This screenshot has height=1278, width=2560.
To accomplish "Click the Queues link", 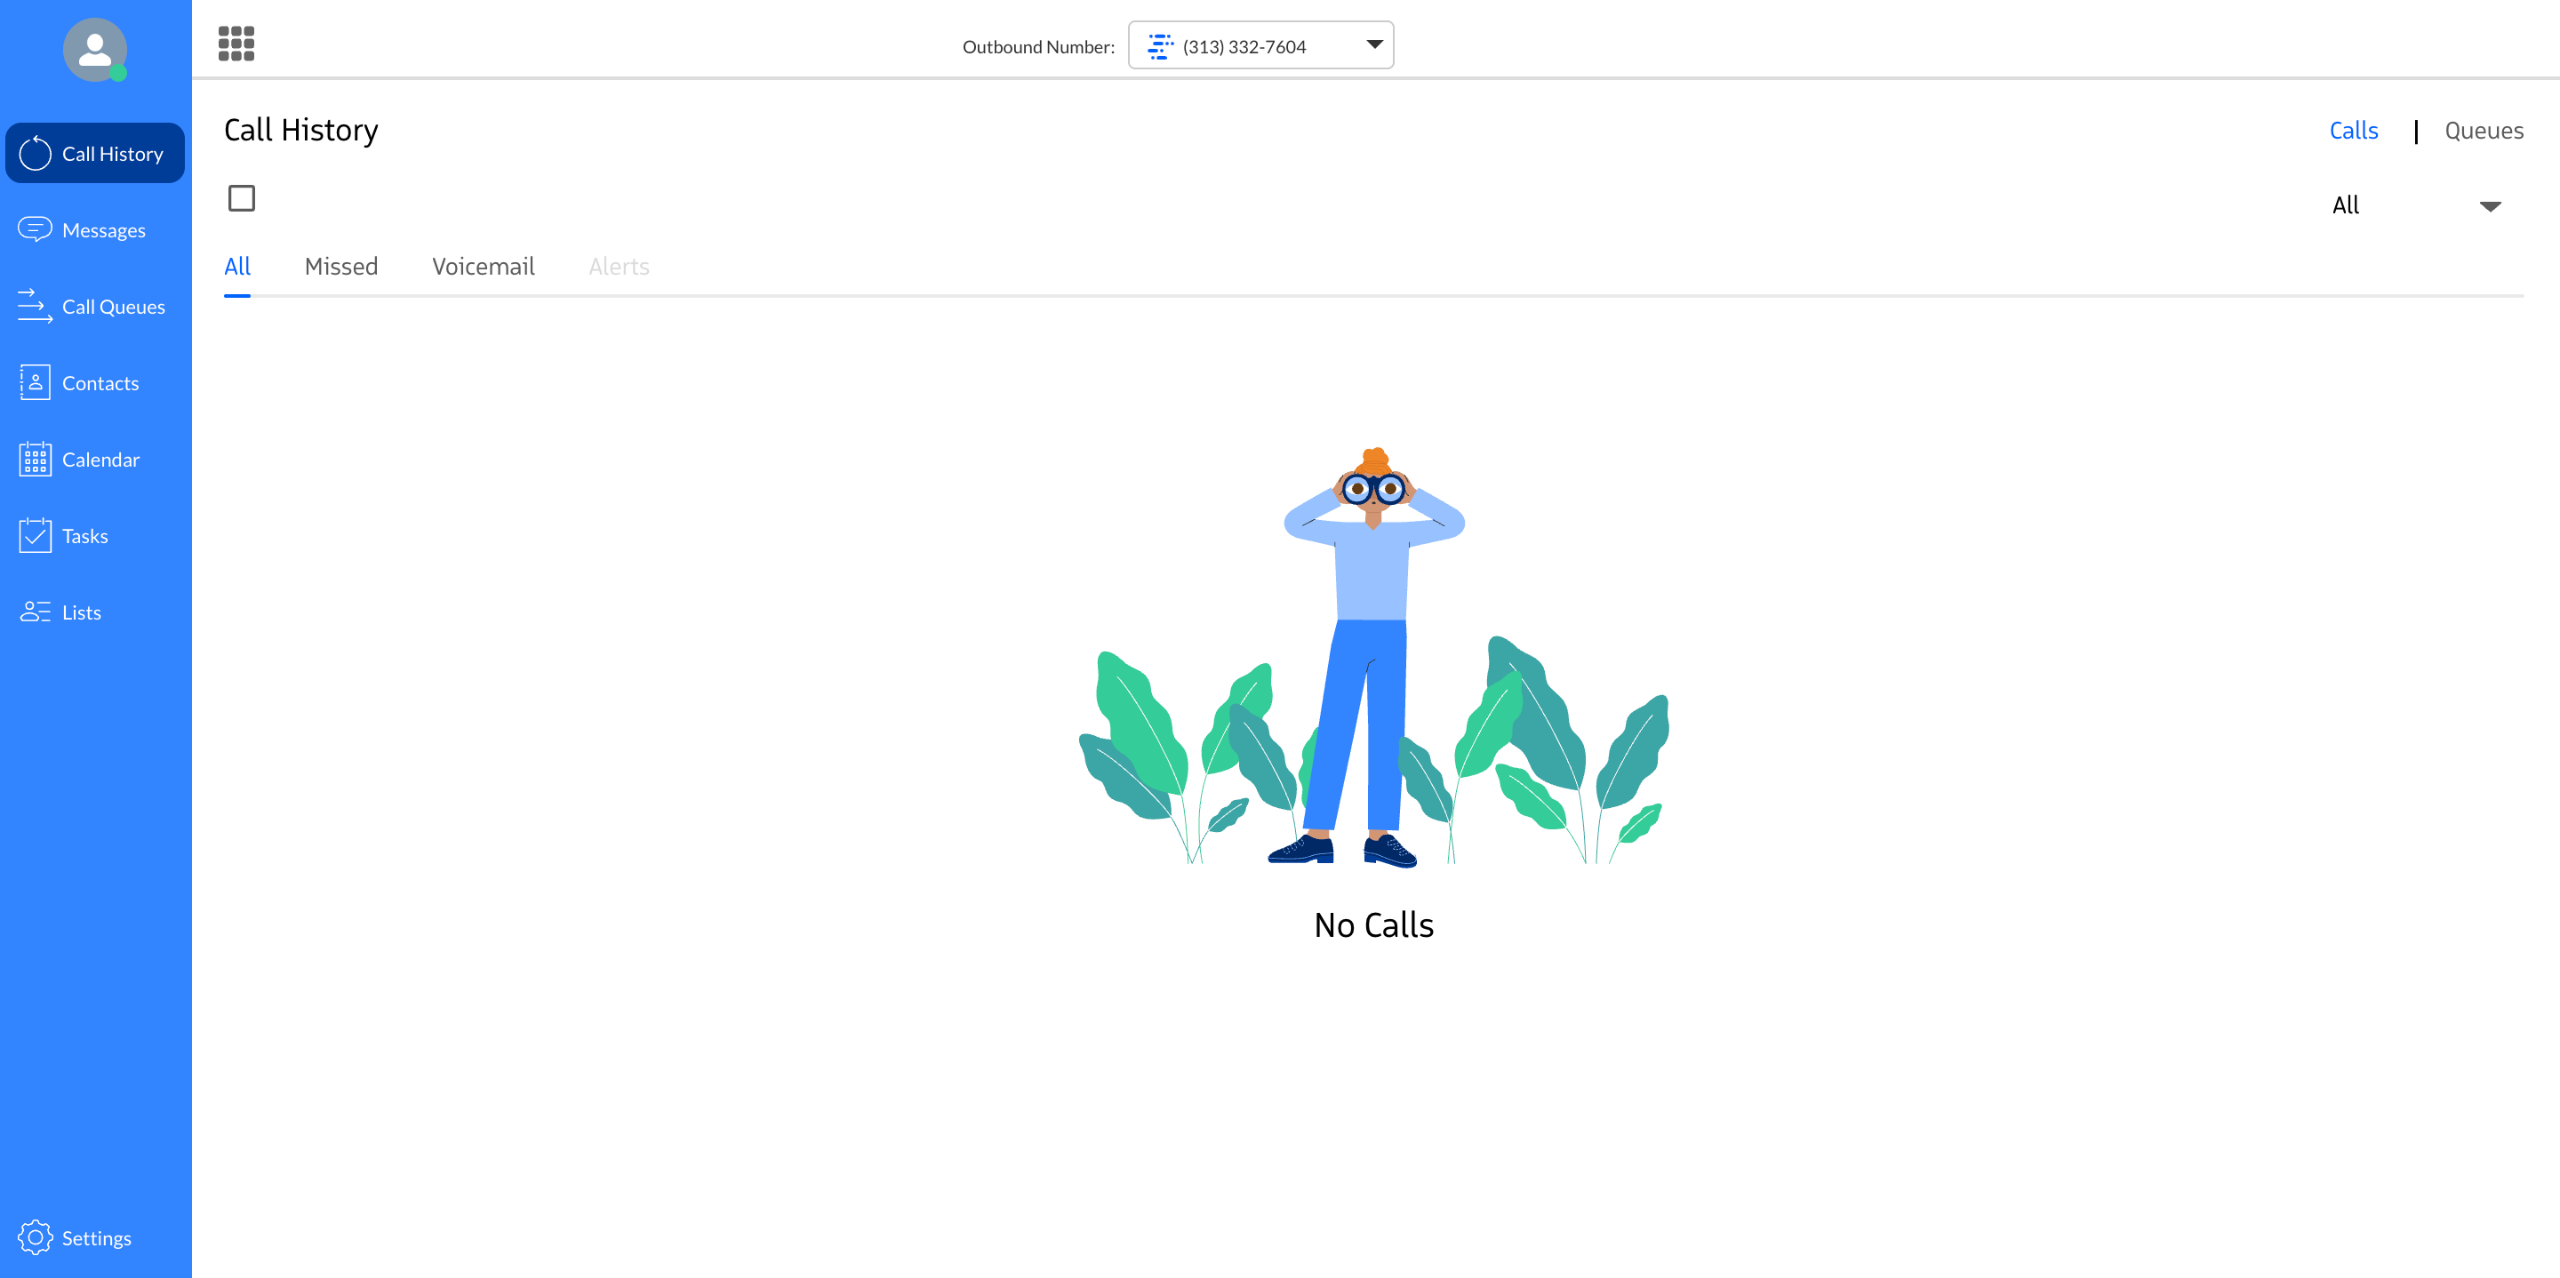I will 2484,130.
